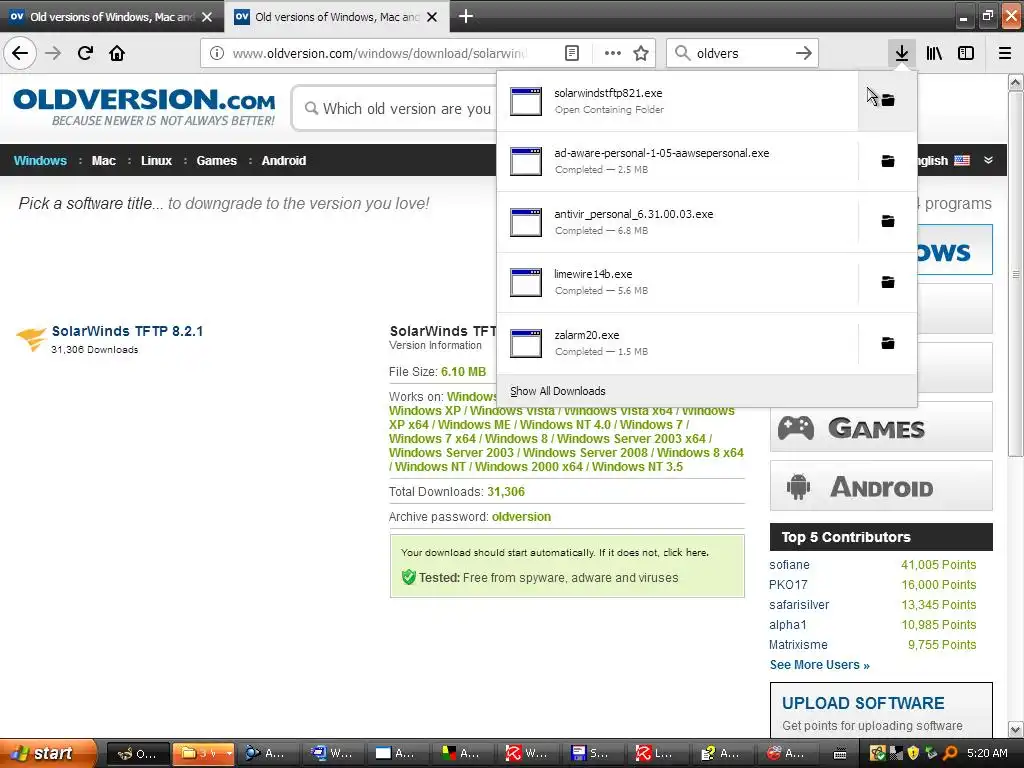1024x768 pixels.
Task: Open zalarm20.exe download entry
Action: pyautogui.click(x=677, y=343)
